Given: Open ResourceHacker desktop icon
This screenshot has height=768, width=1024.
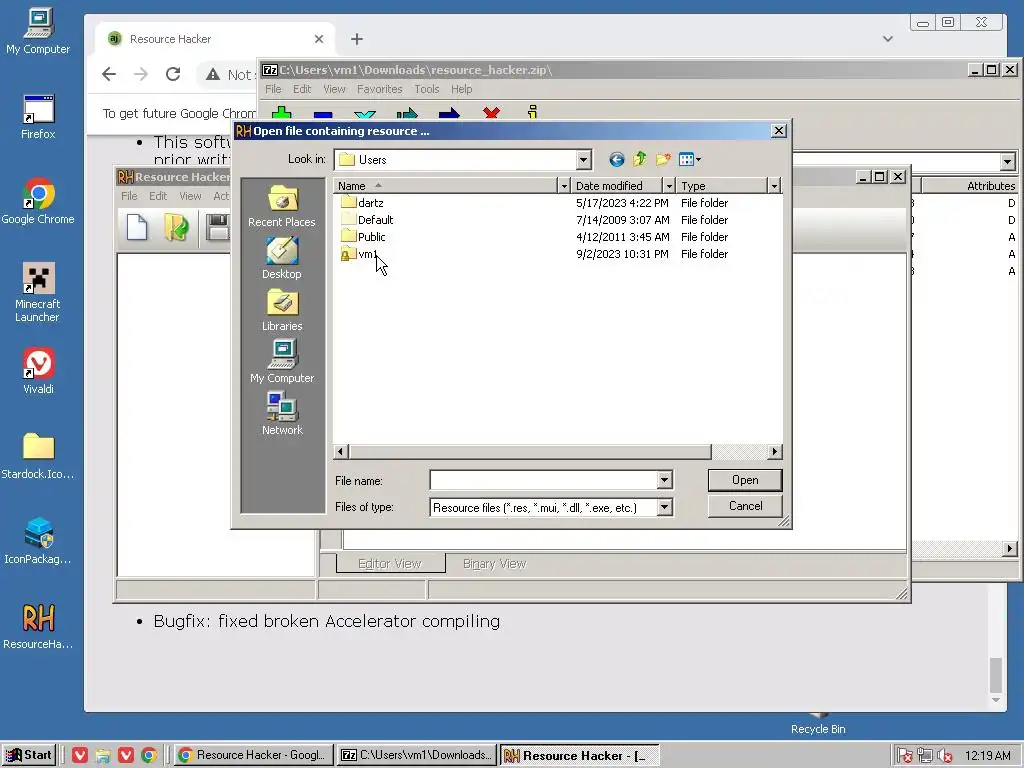Looking at the screenshot, I should click(38, 626).
